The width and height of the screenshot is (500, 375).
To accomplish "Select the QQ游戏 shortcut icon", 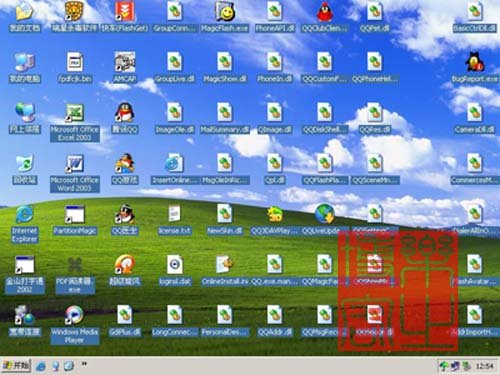I will click(x=124, y=163).
